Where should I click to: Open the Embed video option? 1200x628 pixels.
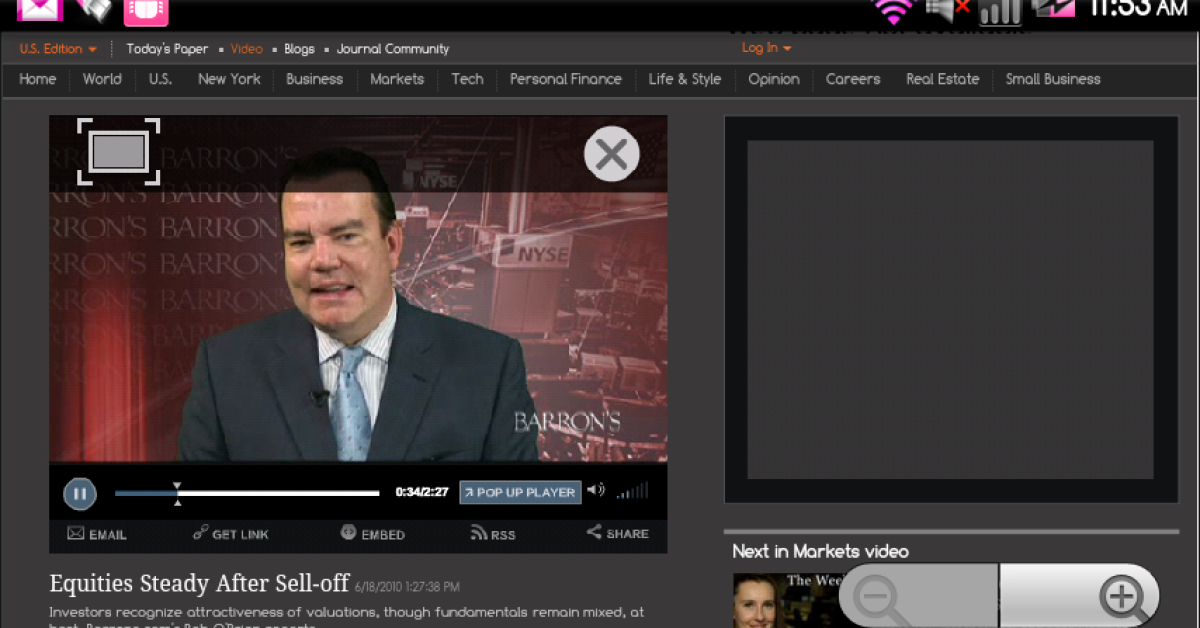pos(348,533)
